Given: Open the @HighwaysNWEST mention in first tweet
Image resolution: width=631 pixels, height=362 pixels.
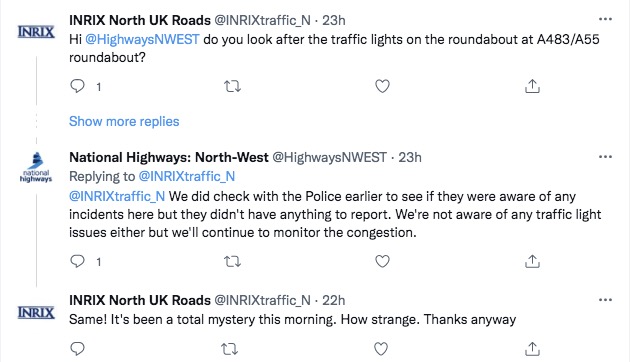Looking at the screenshot, I should coord(142,39).
